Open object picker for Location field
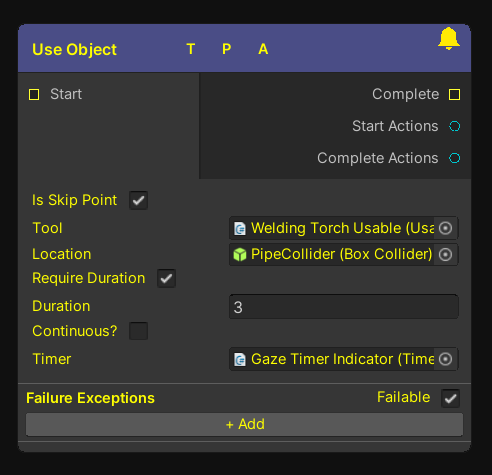The width and height of the screenshot is (492, 475). coord(446,255)
